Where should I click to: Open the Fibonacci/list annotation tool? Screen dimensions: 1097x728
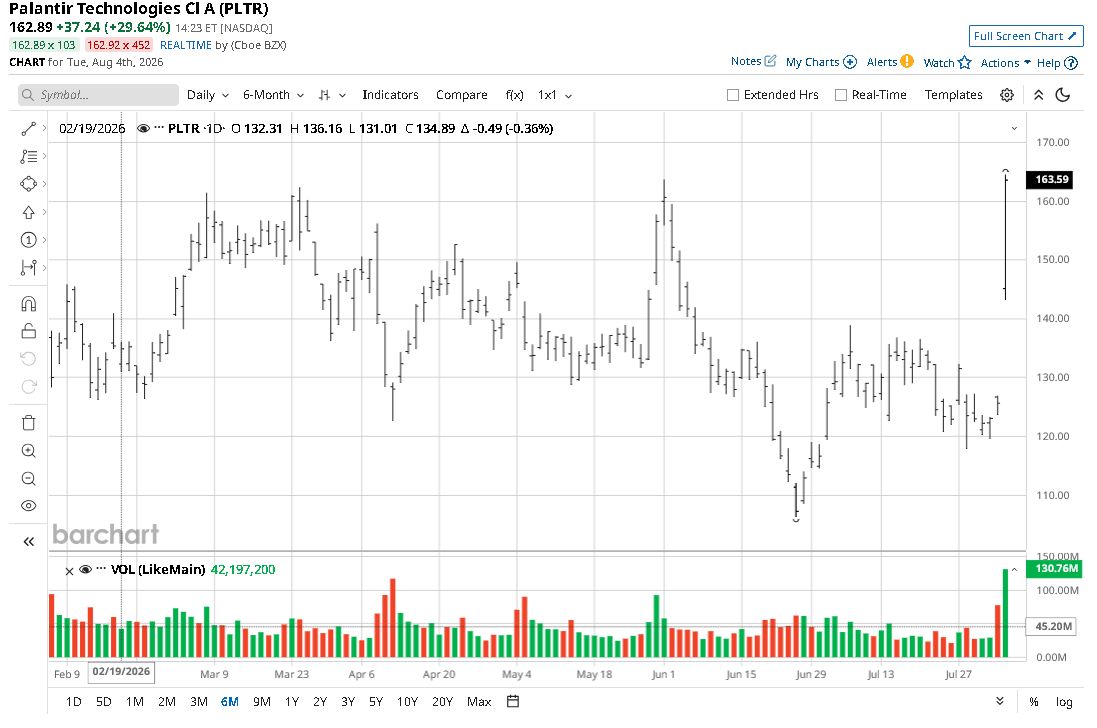(x=28, y=157)
